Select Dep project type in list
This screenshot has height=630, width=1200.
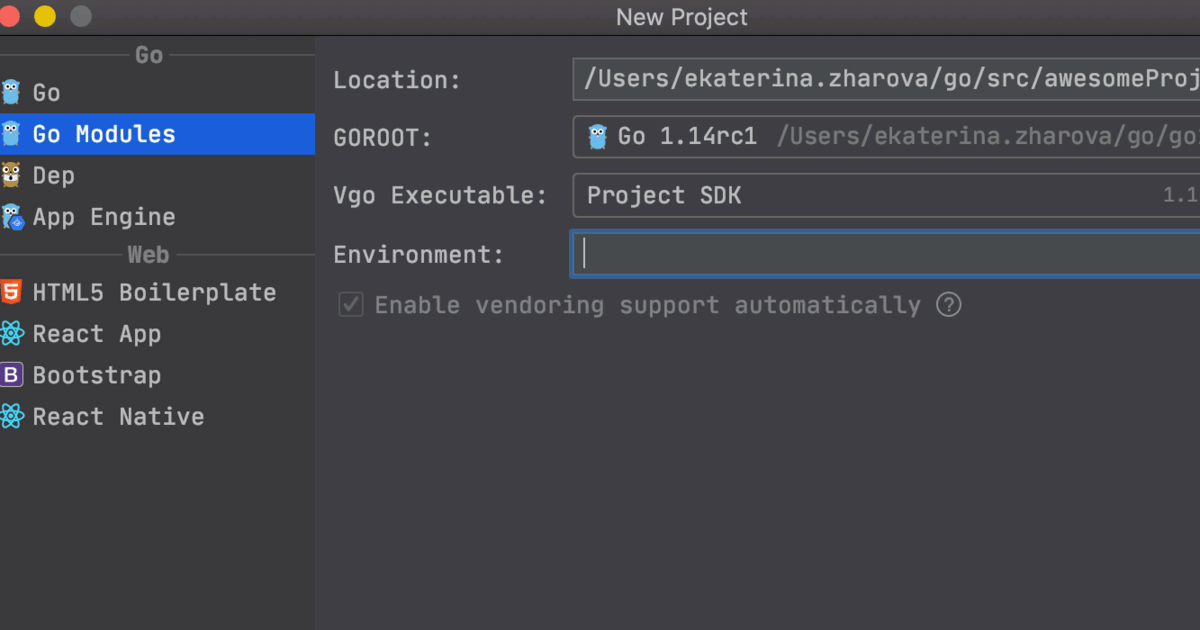54,176
